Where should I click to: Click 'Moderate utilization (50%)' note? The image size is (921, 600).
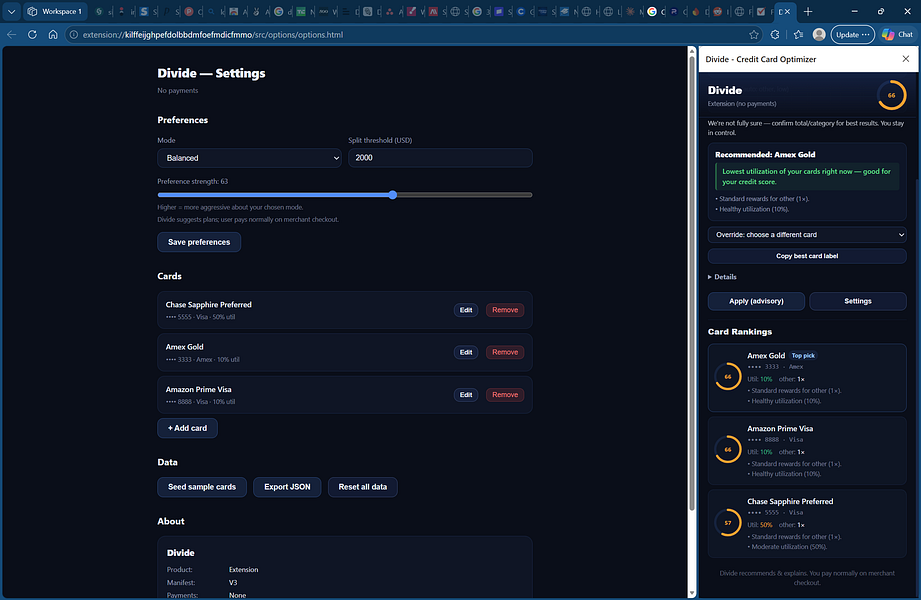pyautogui.click(x=789, y=547)
